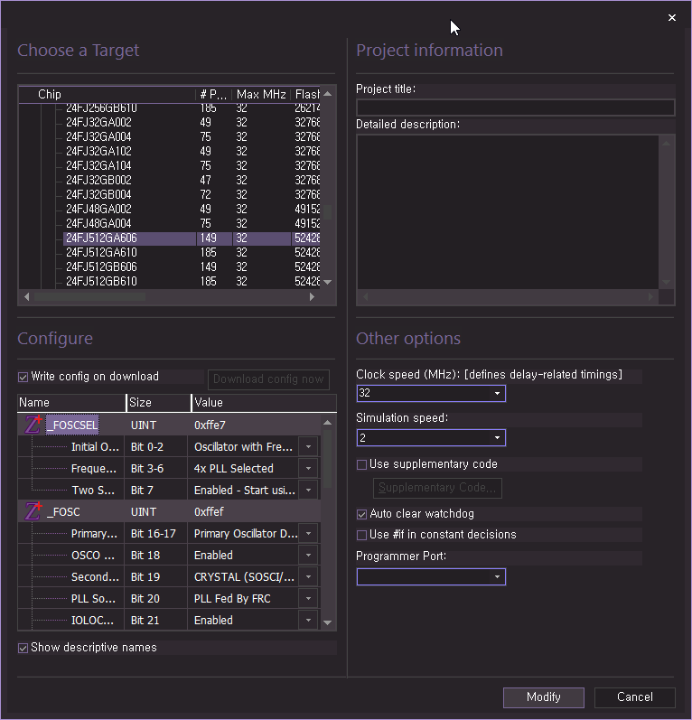Toggle Show descriptive names checkbox
Viewport: 692px width, 720px height.
pos(23,648)
